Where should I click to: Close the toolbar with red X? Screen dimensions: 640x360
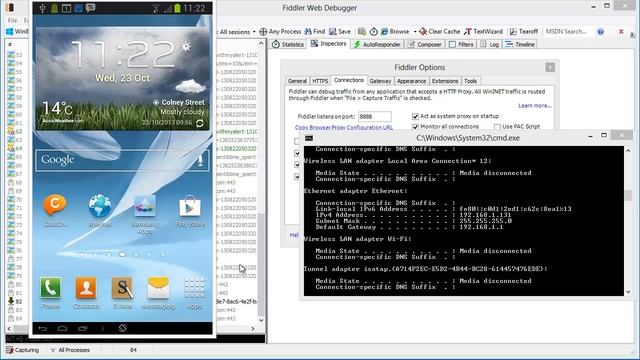click(621, 31)
